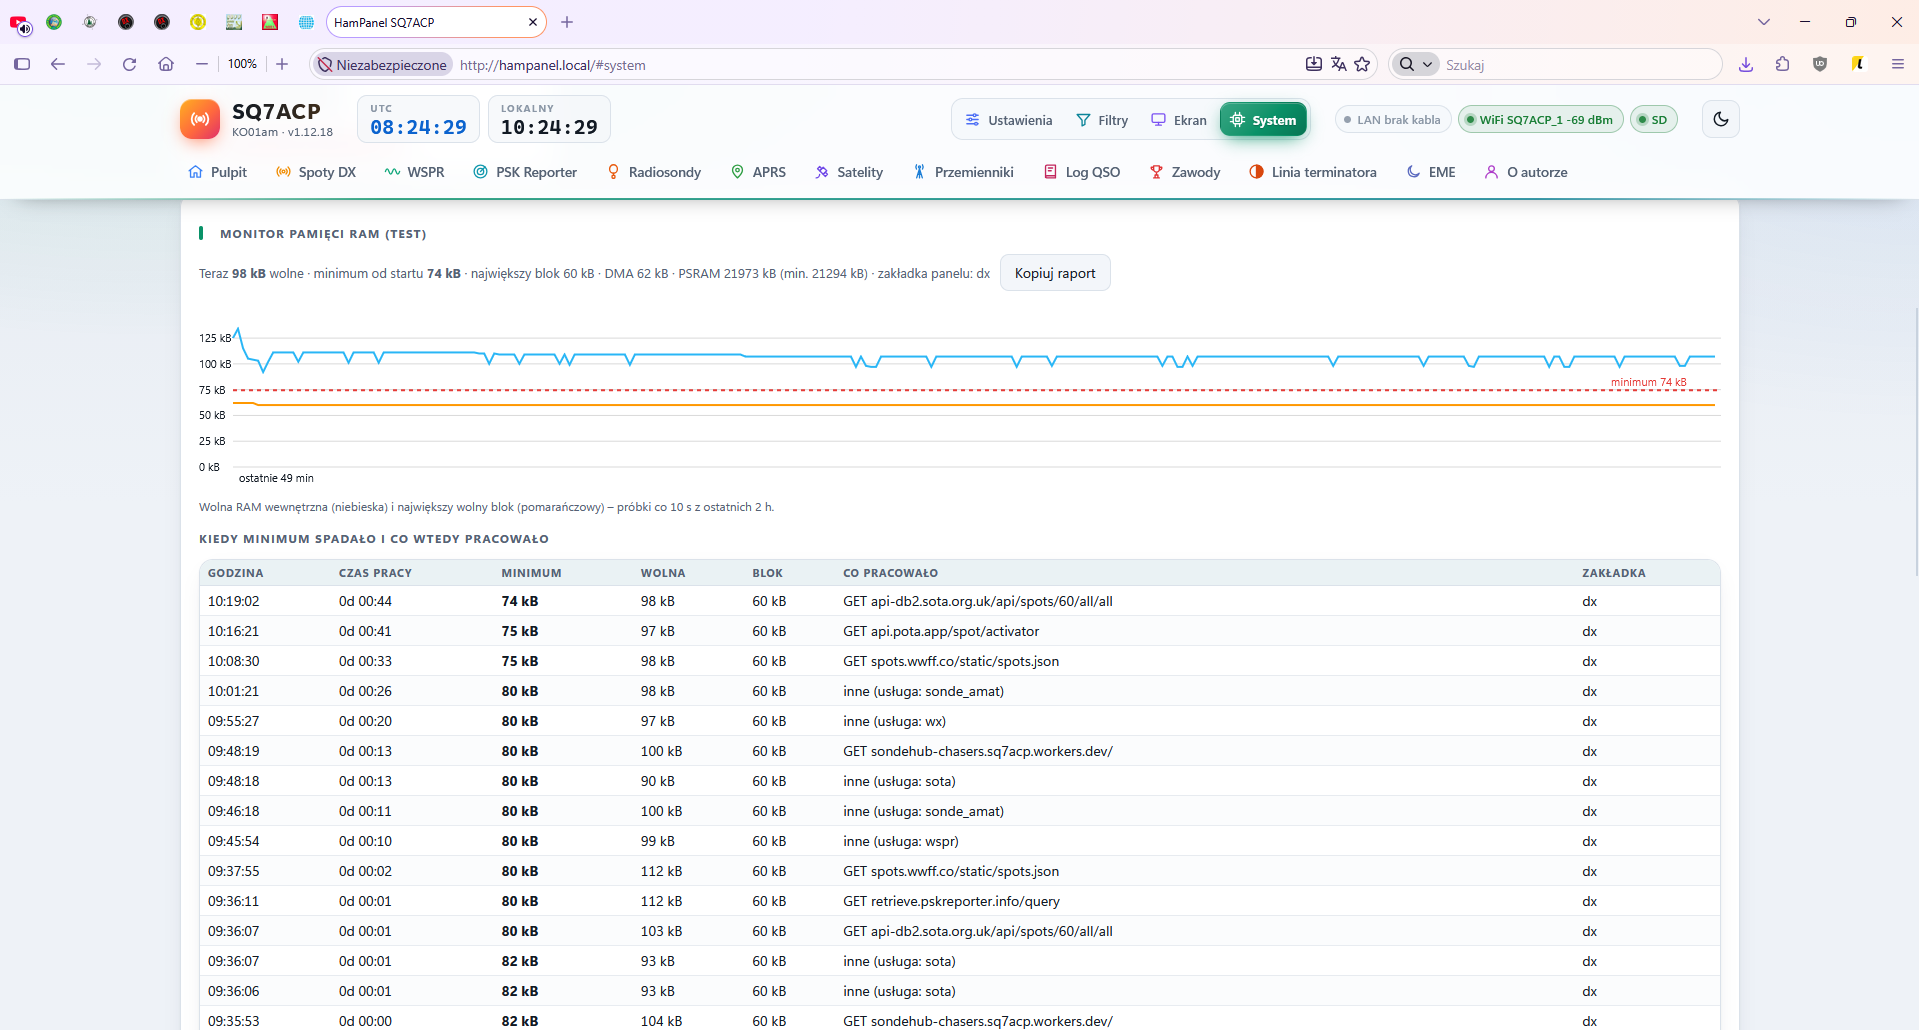
Task: Click the WiFi SQ7ACP_1 status badge
Action: 1540,120
